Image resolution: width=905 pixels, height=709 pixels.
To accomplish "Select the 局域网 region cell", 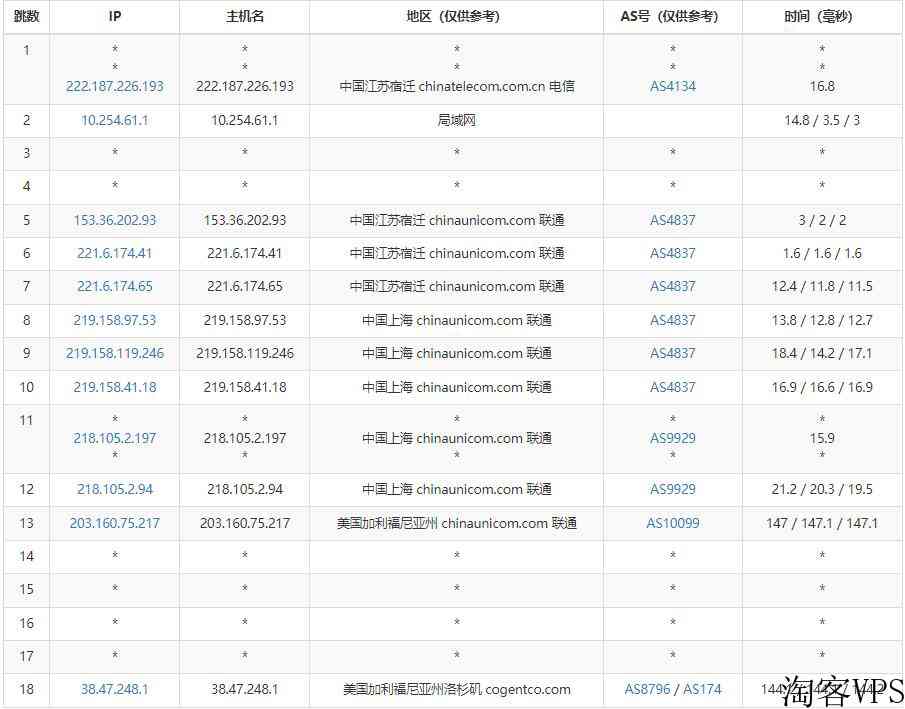I will 457,121.
